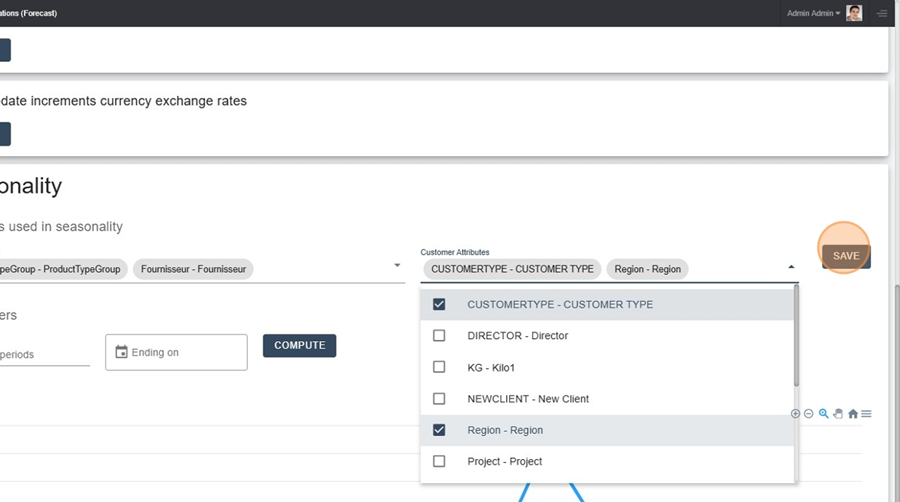Viewport: 900px width, 502px height.
Task: Uncheck the Region - Region checkbox
Action: (x=439, y=430)
